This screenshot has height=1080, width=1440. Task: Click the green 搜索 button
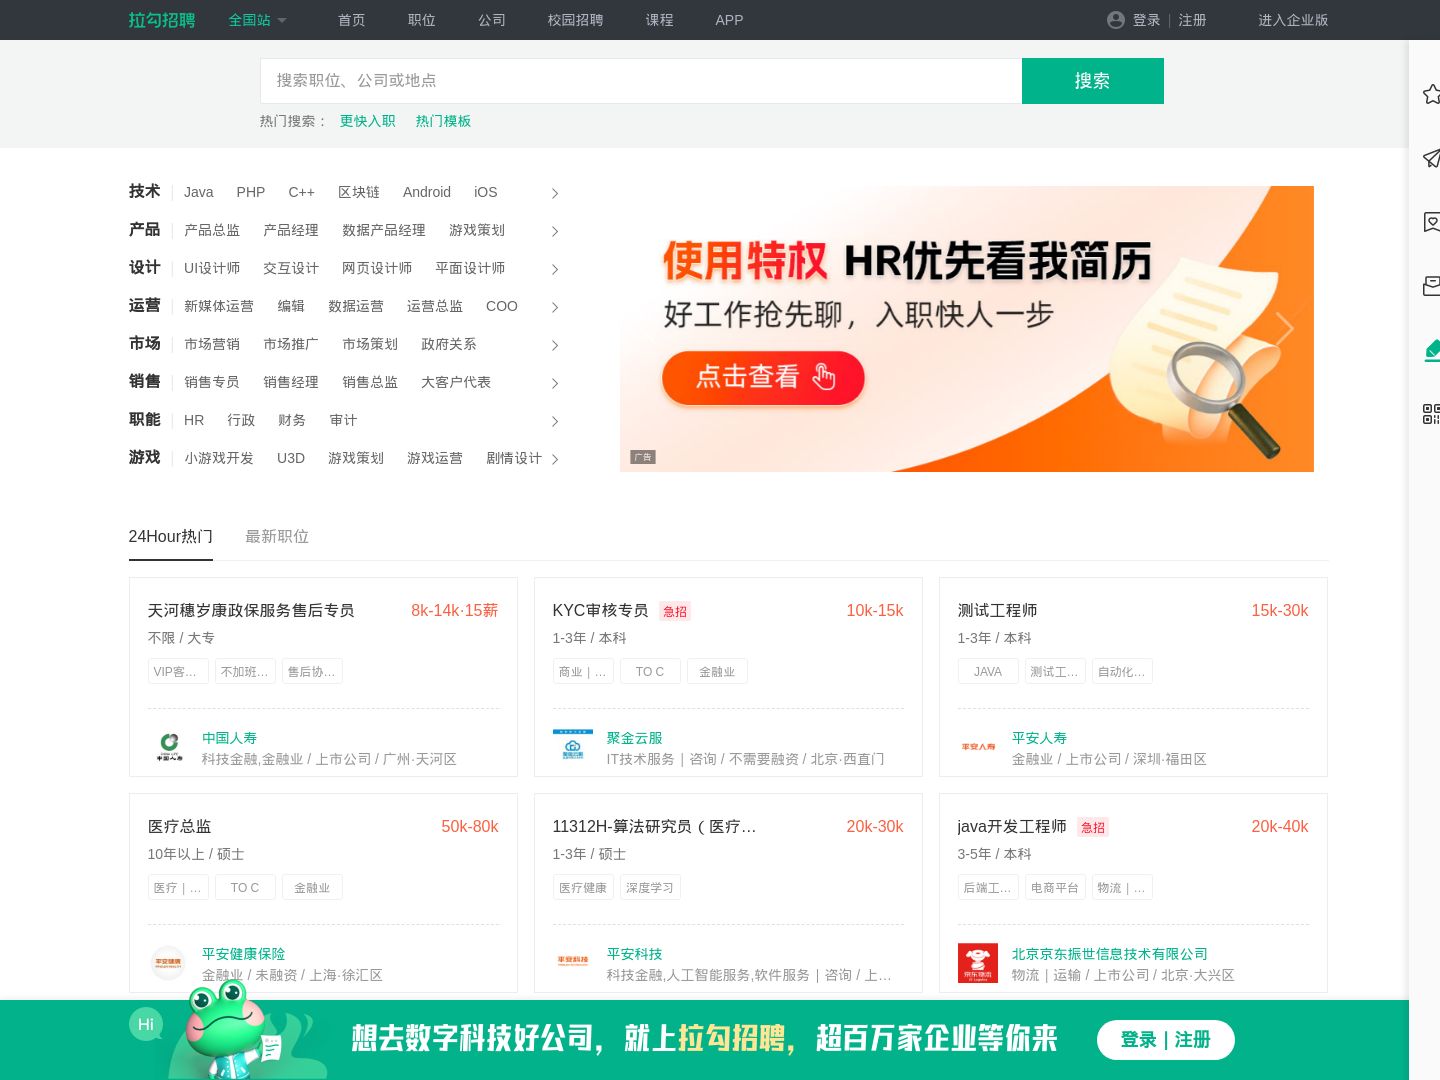tap(1093, 81)
